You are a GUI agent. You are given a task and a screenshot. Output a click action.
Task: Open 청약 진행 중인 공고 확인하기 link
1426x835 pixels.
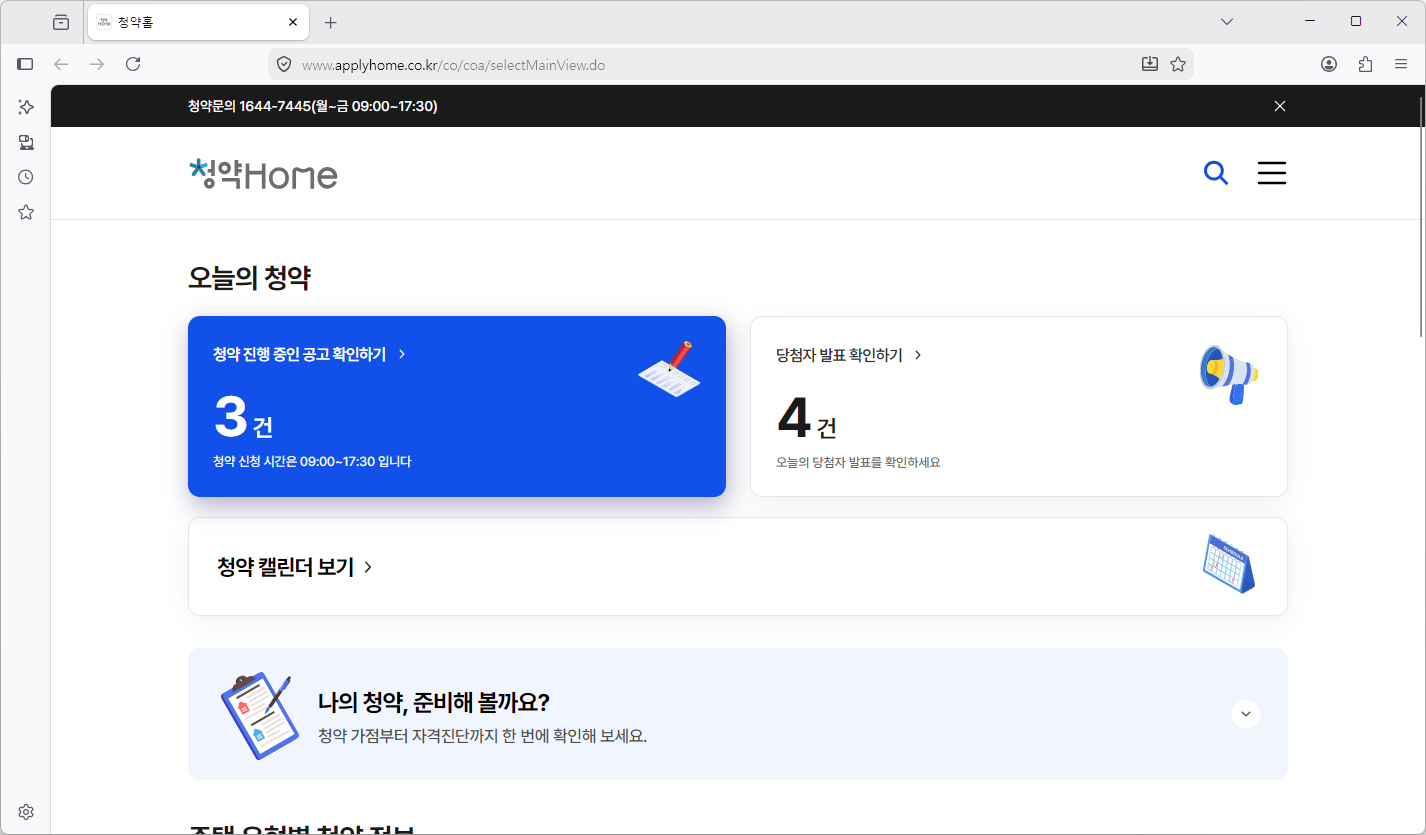[x=309, y=354]
